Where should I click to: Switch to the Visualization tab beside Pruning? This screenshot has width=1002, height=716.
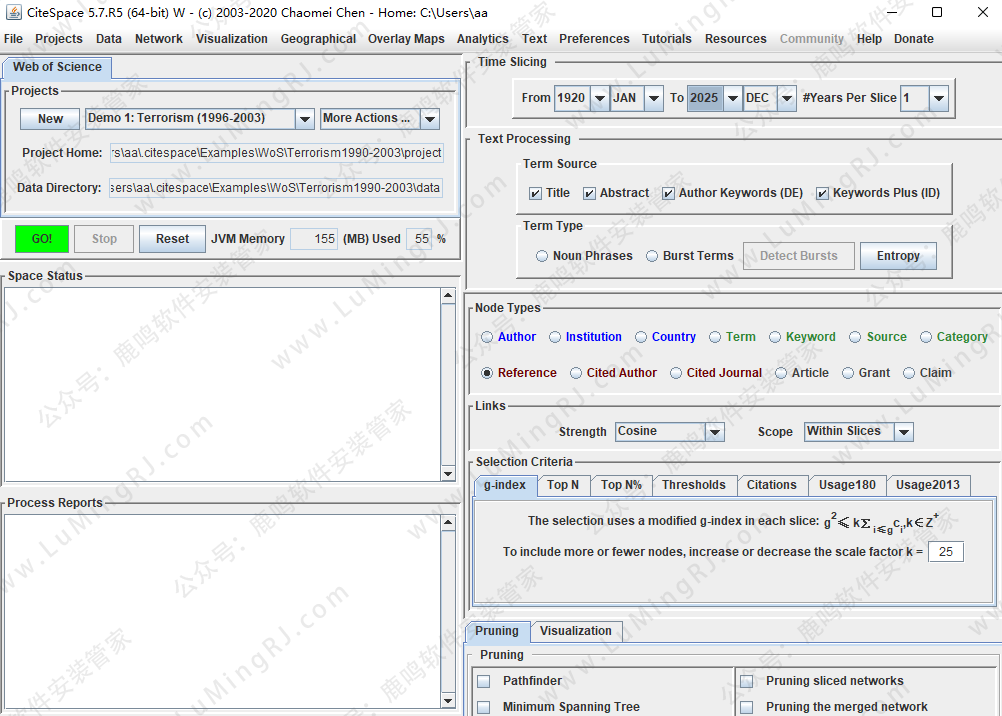pyautogui.click(x=575, y=631)
